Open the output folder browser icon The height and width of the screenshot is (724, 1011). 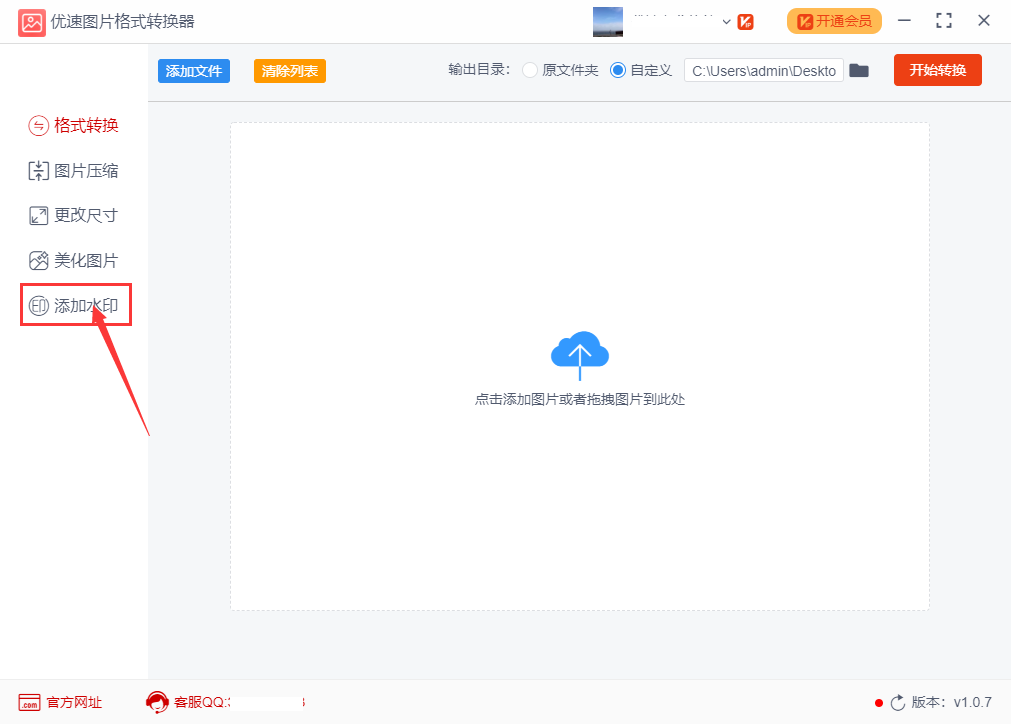[859, 70]
